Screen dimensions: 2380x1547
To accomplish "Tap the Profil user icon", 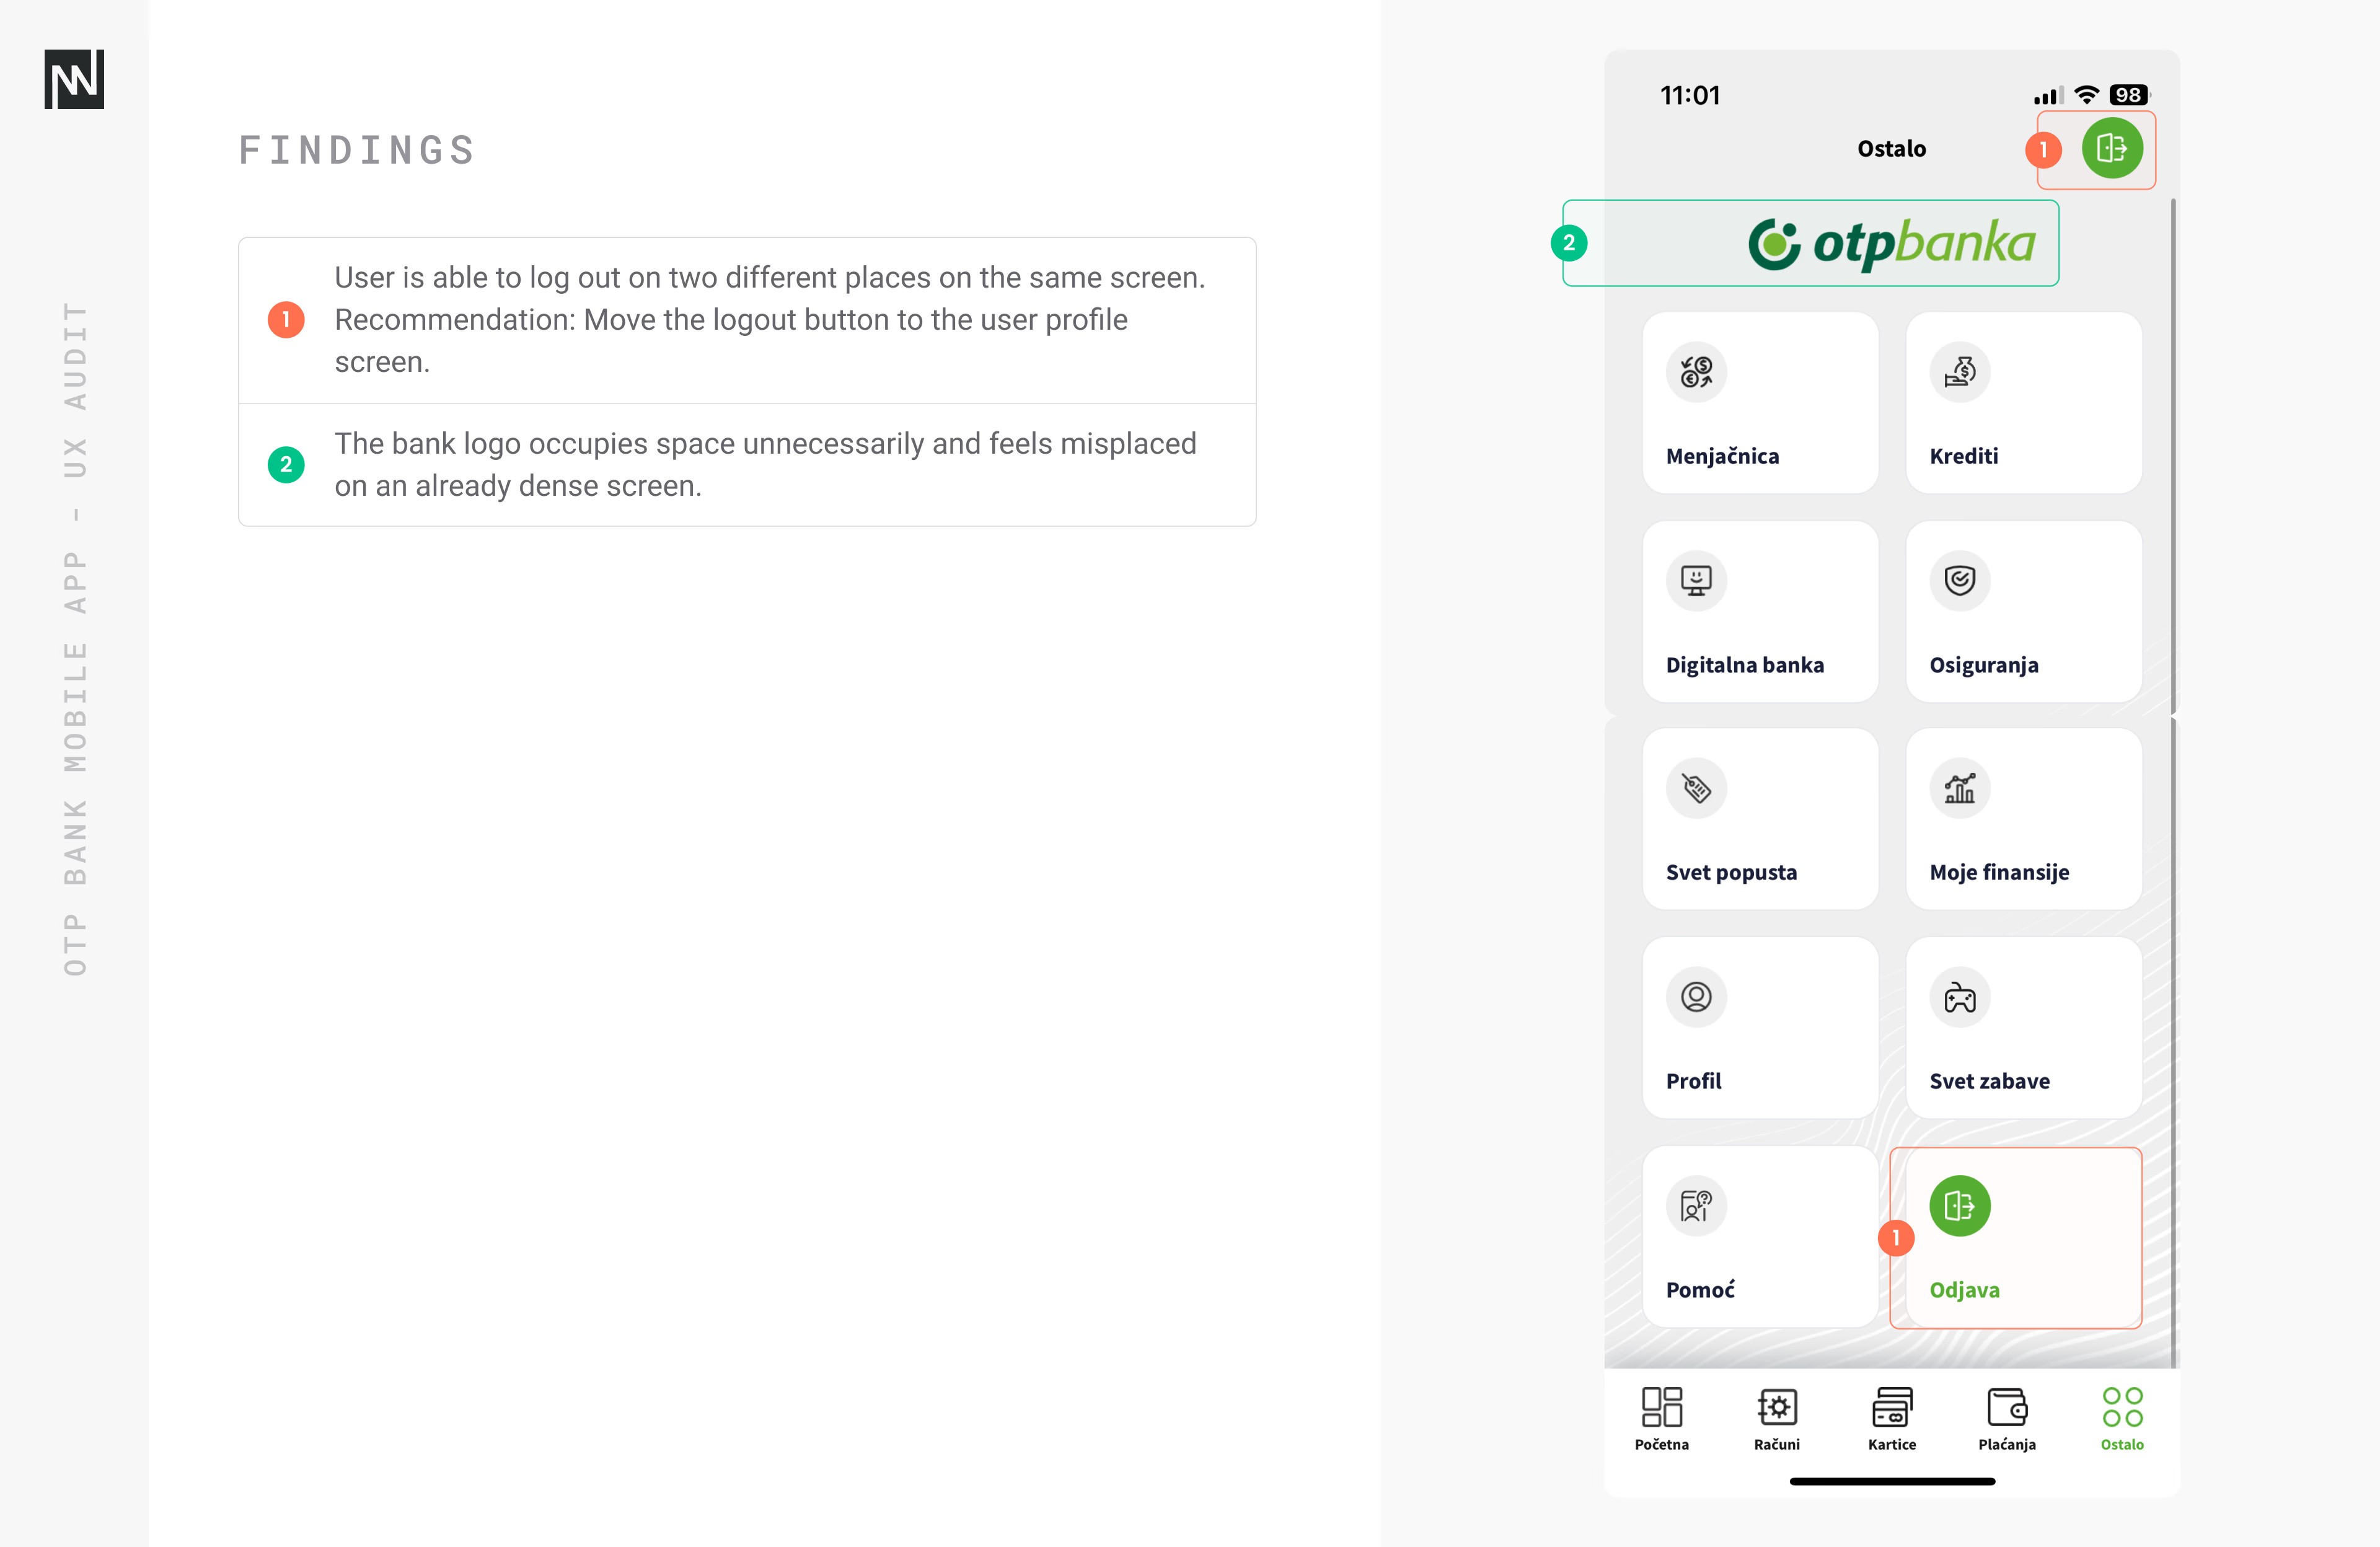I will click(x=1696, y=997).
